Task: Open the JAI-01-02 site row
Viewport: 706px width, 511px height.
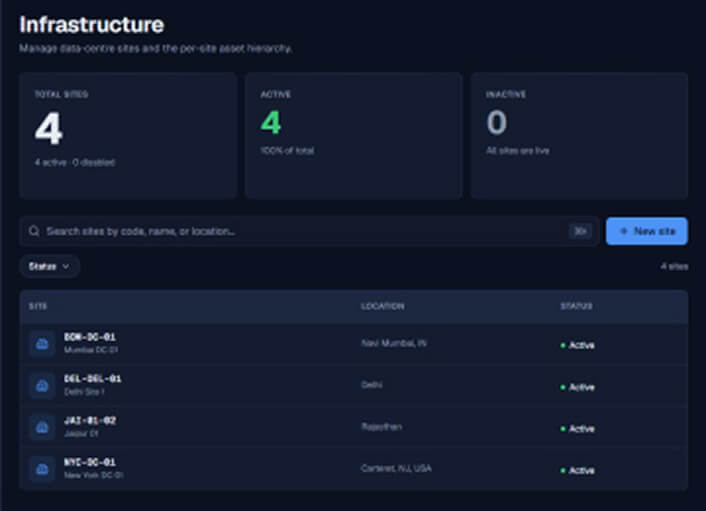Action: (x=353, y=427)
